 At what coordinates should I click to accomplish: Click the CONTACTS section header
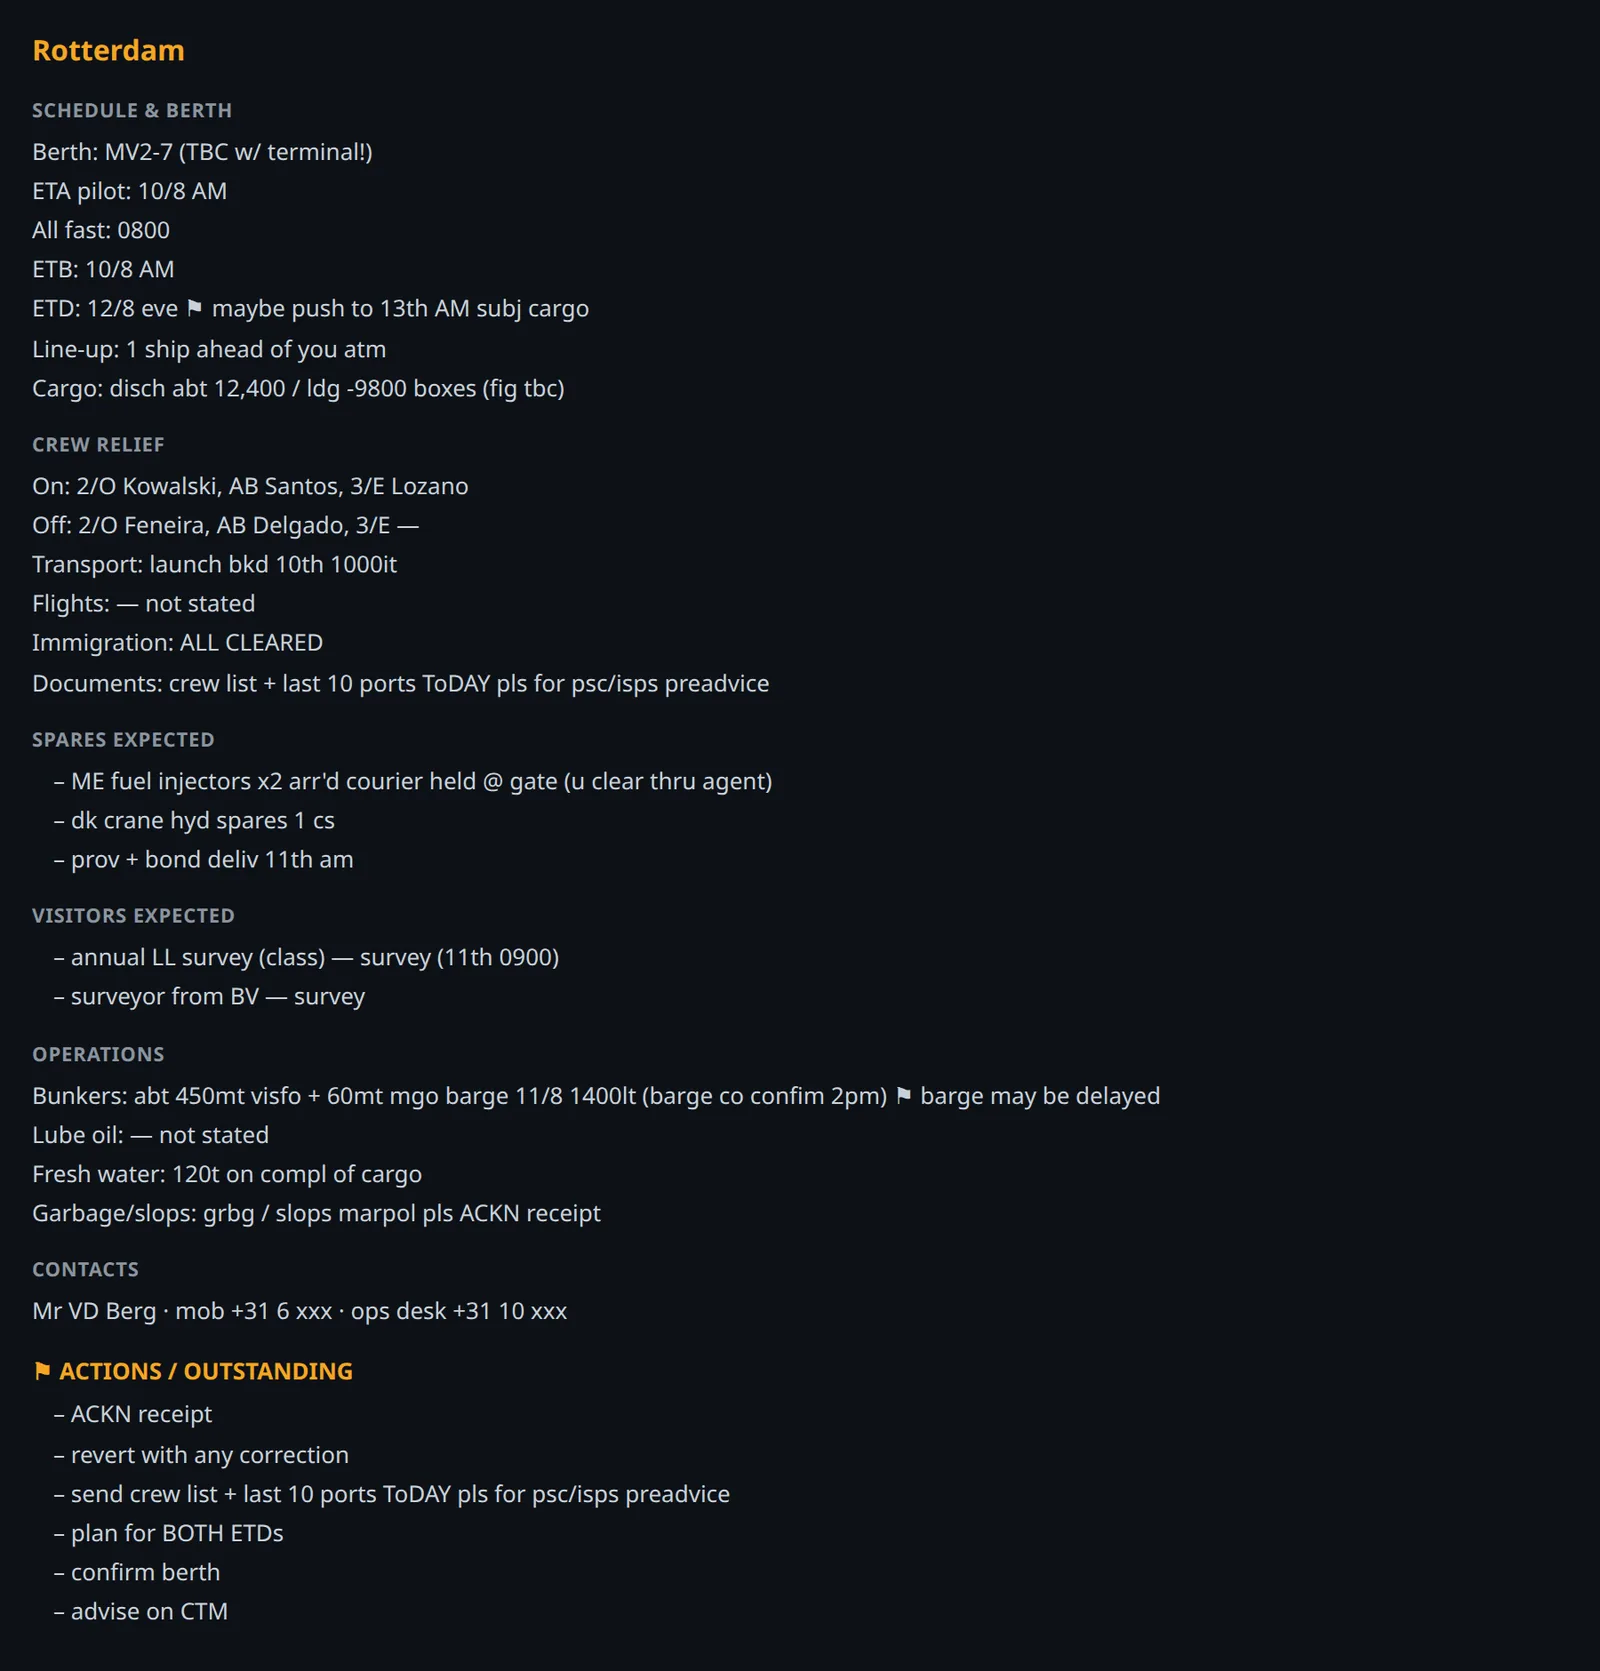tap(85, 1269)
